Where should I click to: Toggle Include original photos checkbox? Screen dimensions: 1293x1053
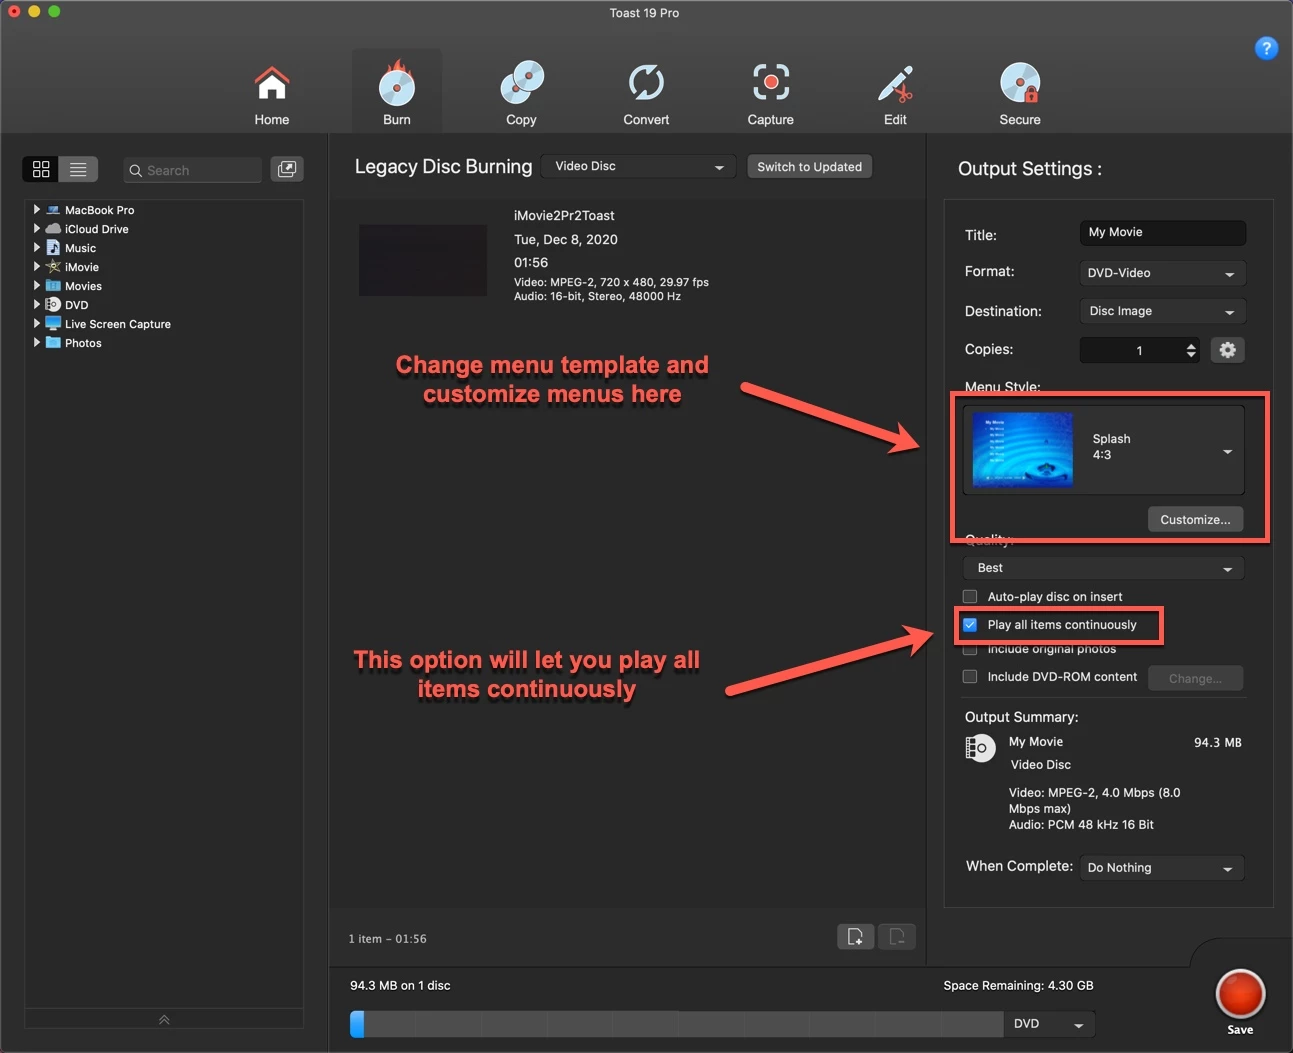pyautogui.click(x=970, y=649)
